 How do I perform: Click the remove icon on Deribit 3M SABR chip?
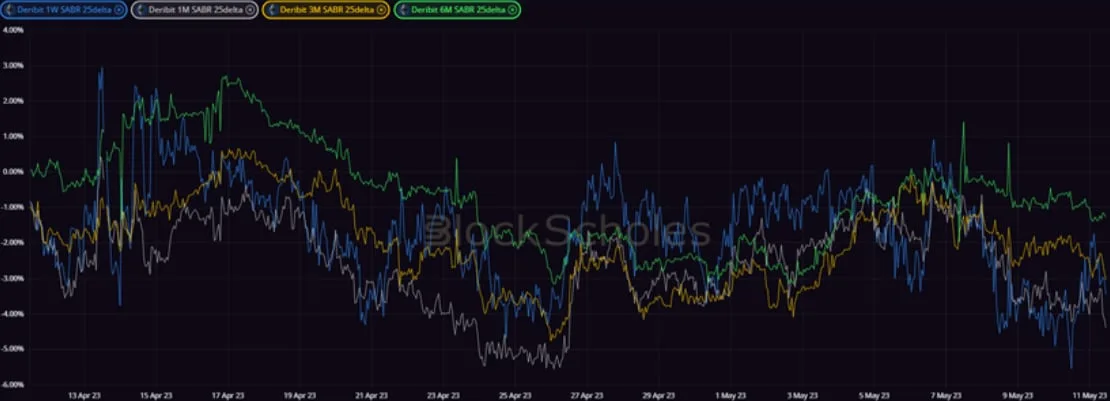coord(381,10)
